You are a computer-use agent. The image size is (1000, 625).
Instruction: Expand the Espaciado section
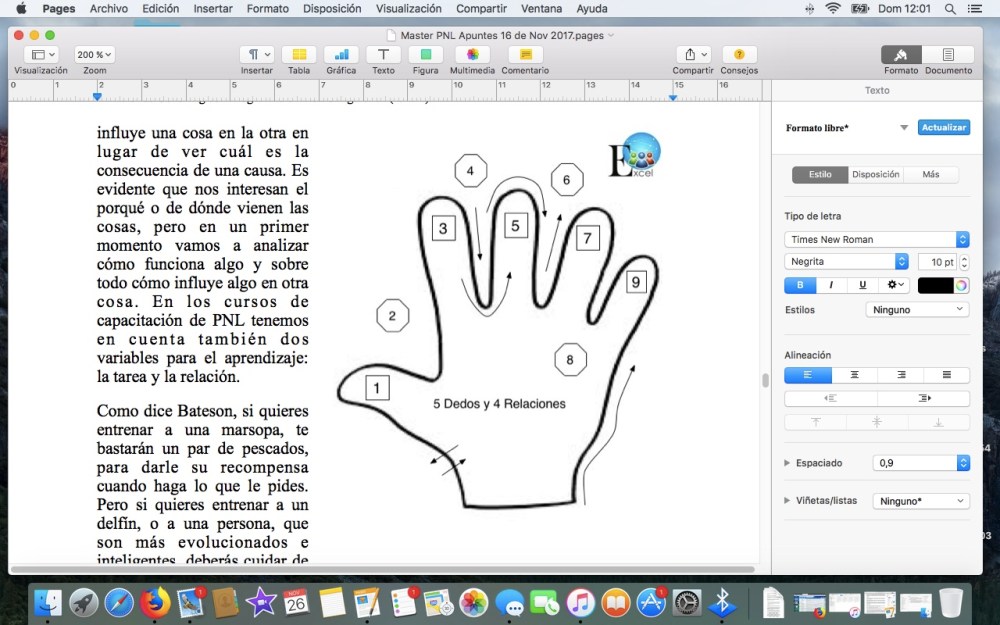click(x=788, y=463)
